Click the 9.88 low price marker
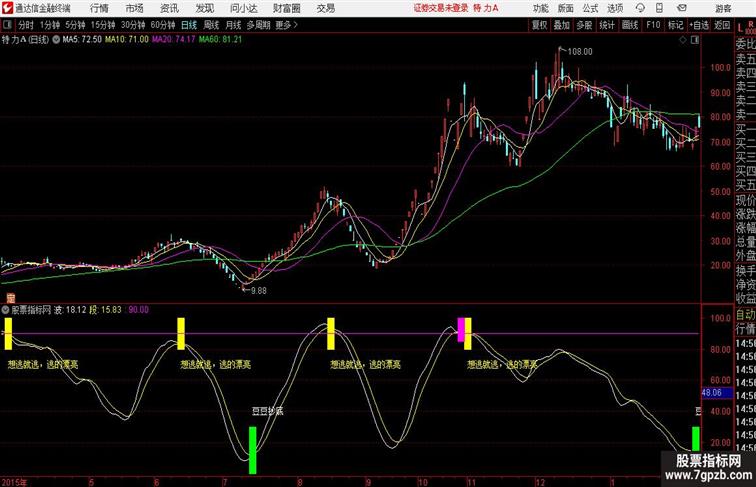This screenshot has height=487, width=756. pos(259,291)
